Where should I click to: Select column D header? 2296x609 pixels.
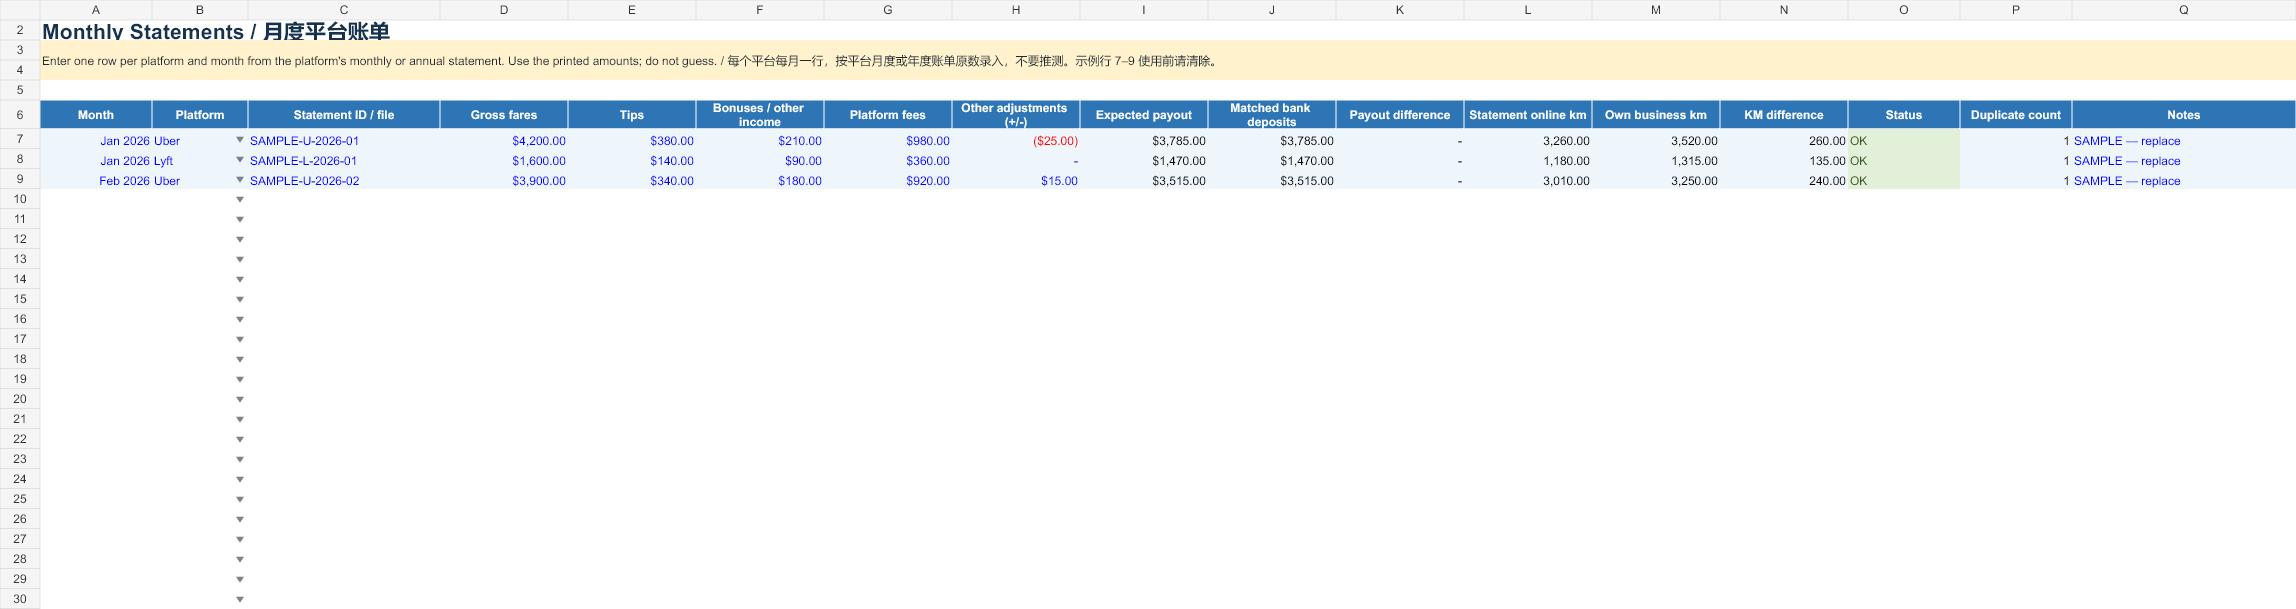pyautogui.click(x=504, y=10)
